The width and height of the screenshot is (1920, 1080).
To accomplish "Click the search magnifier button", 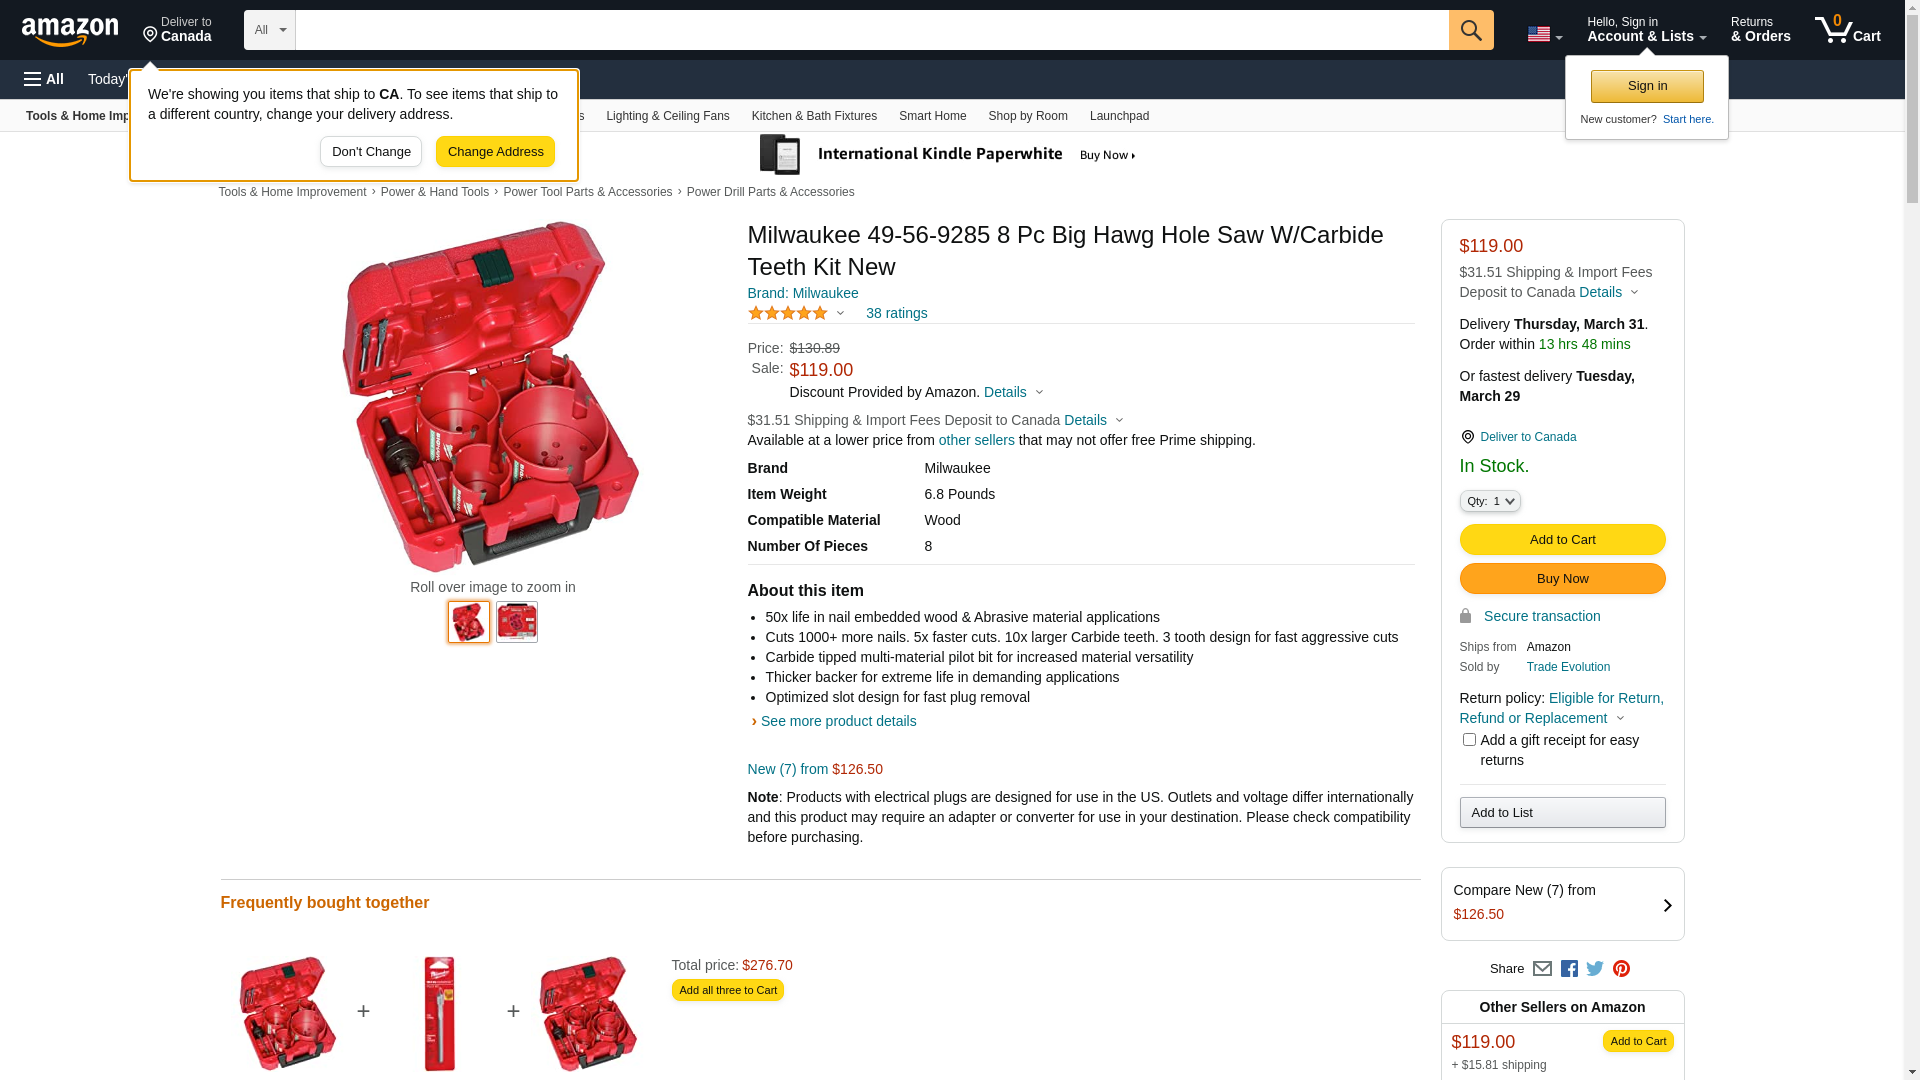I will click(1470, 30).
